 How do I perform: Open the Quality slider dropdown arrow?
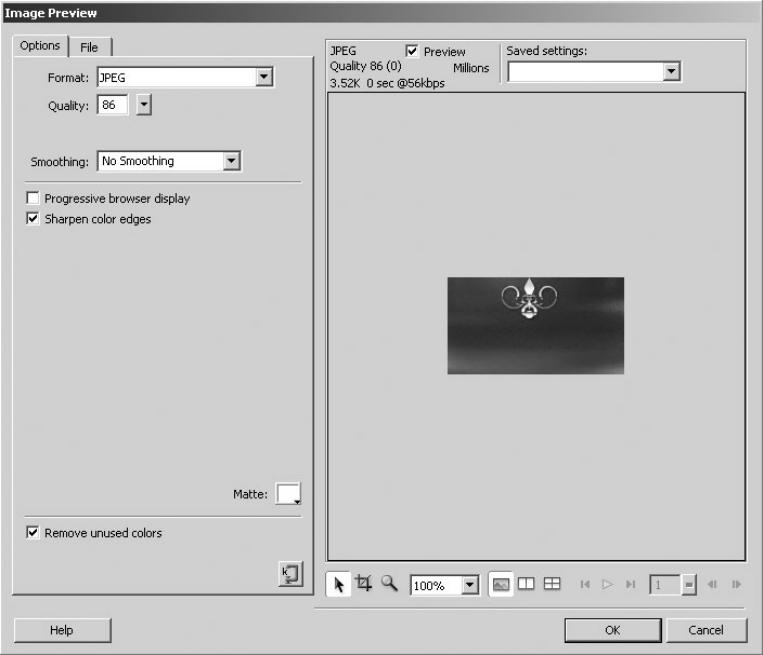(x=144, y=105)
